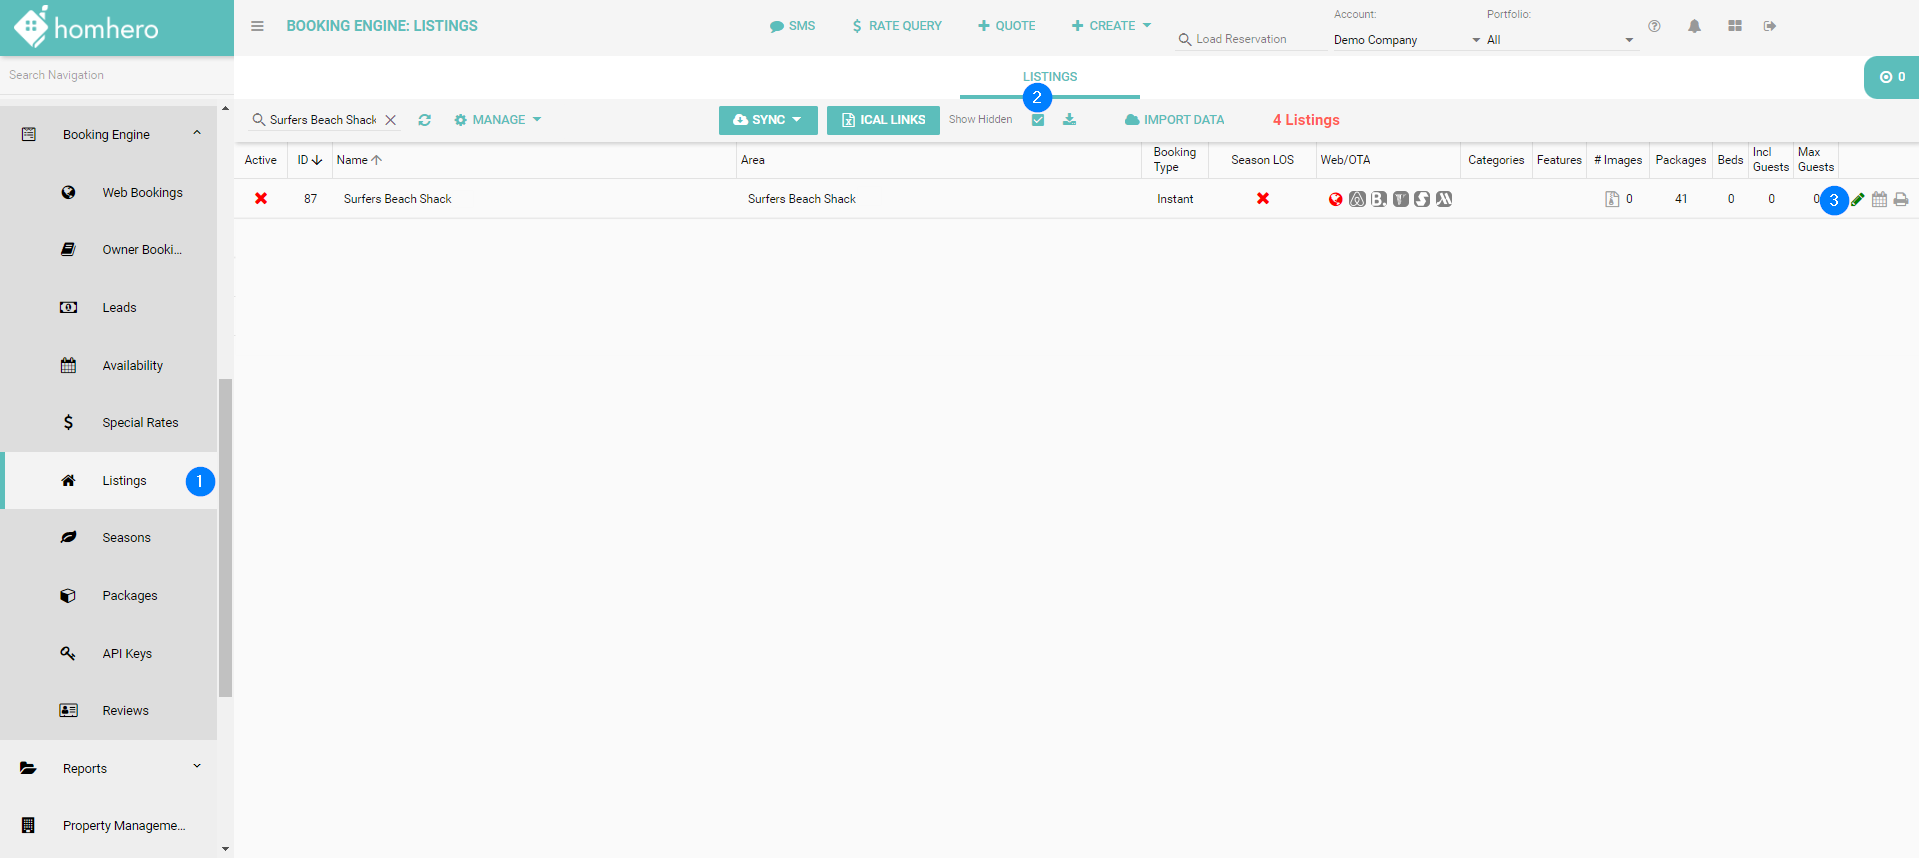
Task: Click IMPORT DATA
Action: point(1174,120)
